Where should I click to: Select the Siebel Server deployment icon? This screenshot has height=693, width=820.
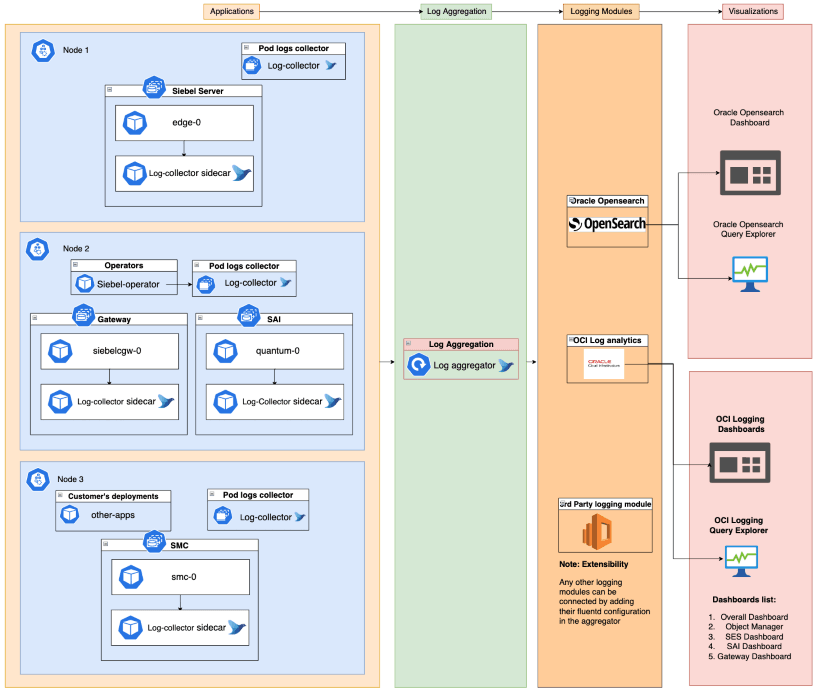154,87
